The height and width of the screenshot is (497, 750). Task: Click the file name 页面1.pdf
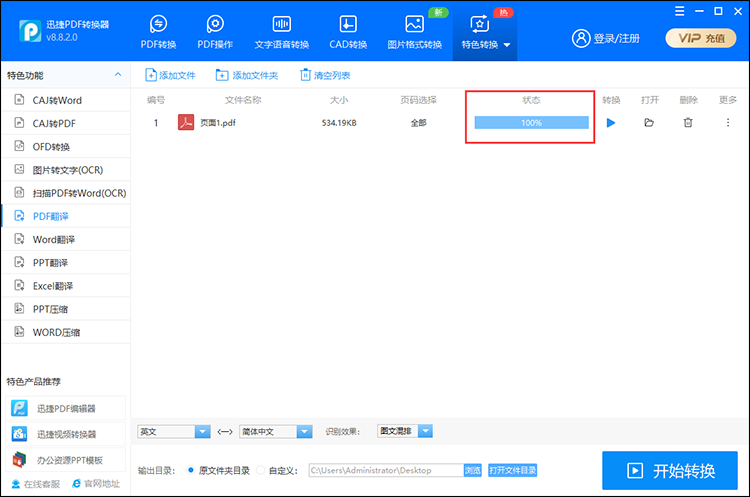218,123
